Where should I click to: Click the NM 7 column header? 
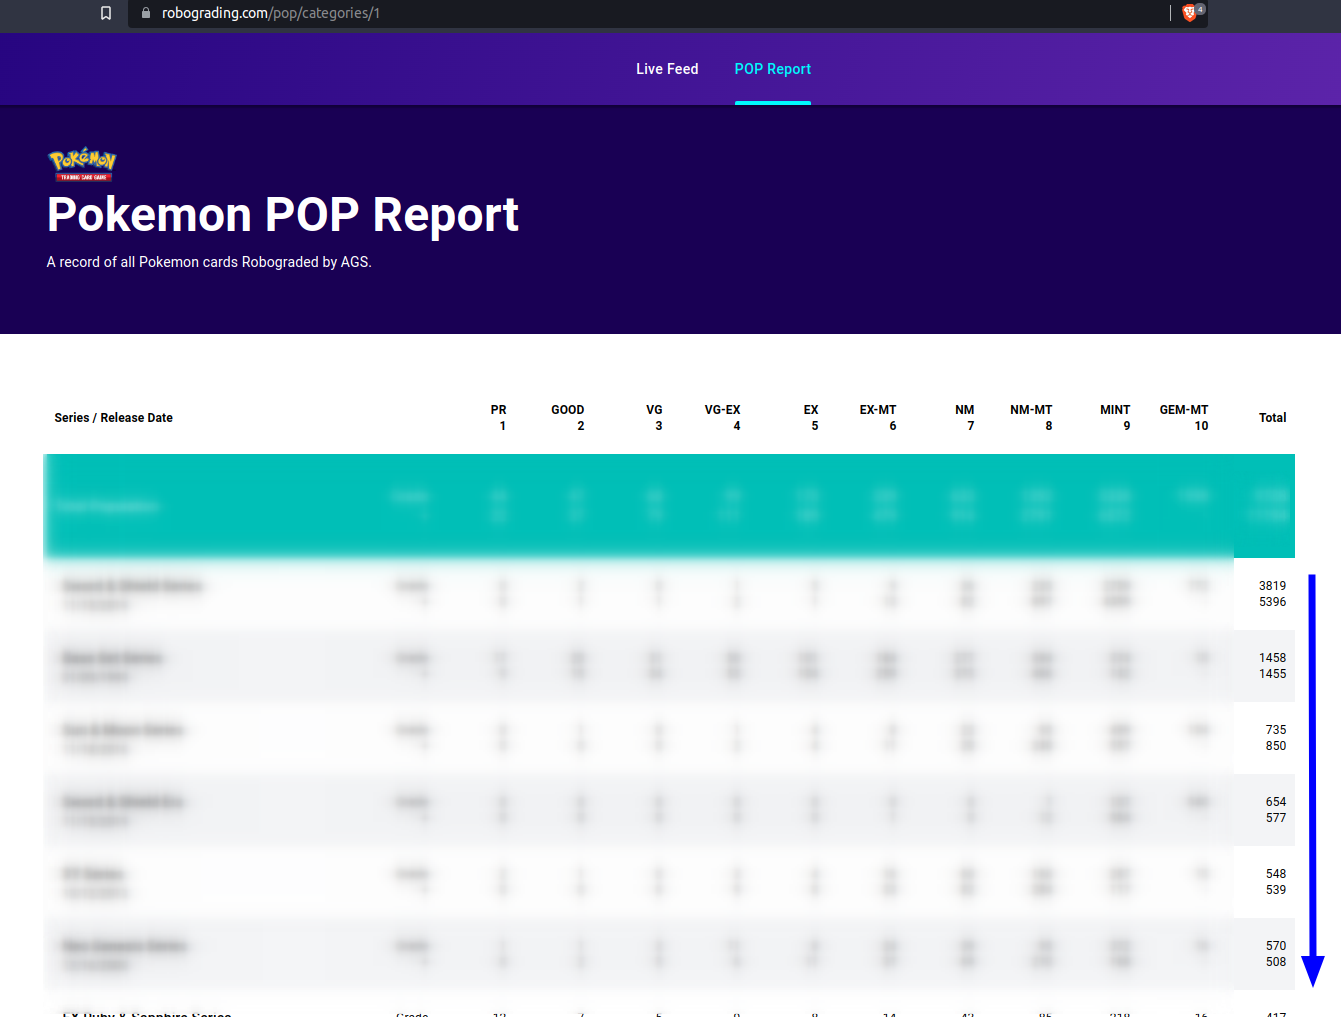965,418
